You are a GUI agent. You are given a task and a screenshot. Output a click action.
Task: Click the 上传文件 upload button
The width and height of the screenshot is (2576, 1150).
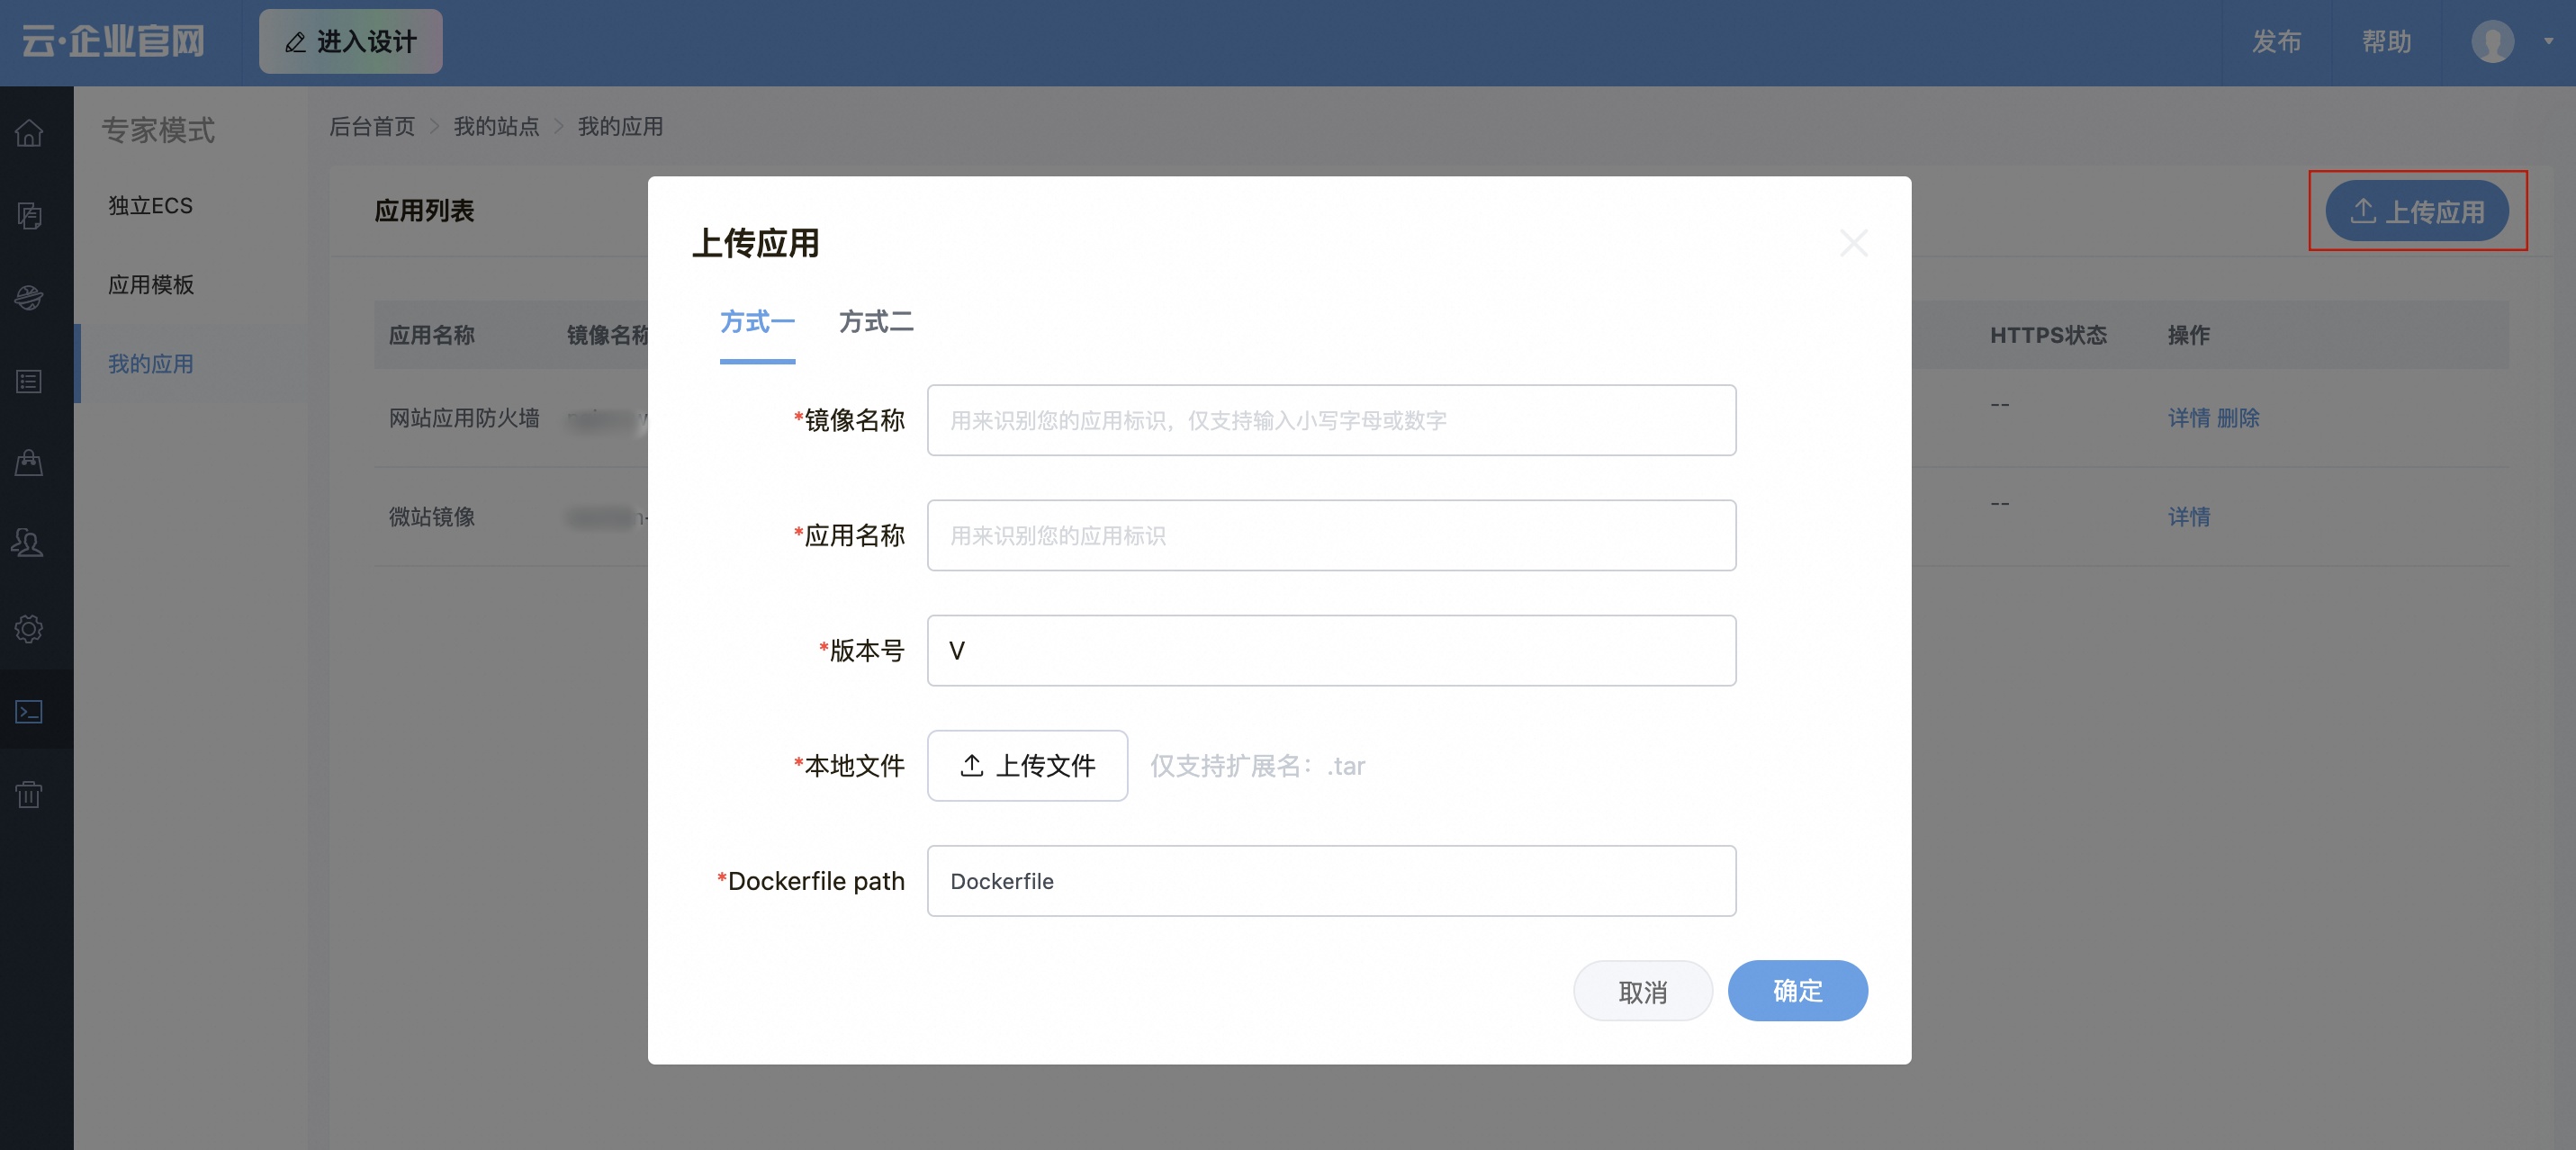[x=1027, y=766]
